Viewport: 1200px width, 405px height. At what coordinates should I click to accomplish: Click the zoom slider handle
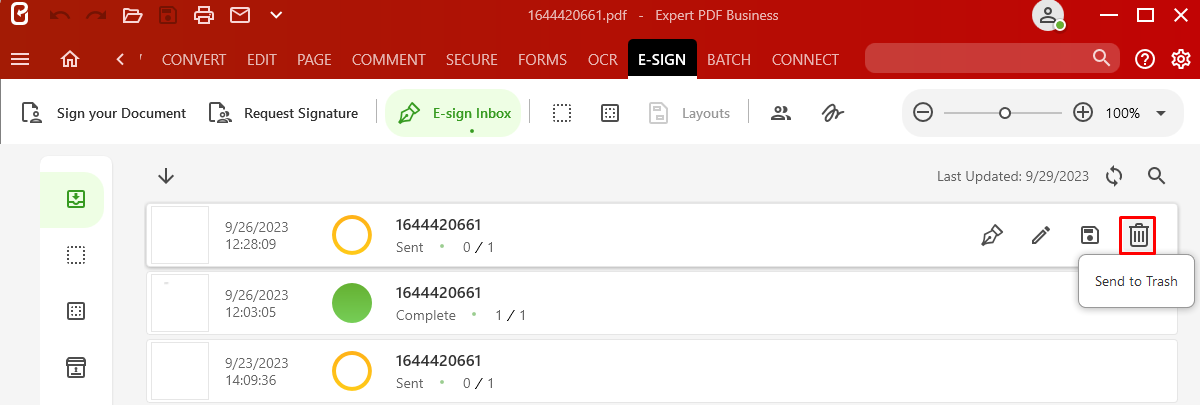[1005, 113]
